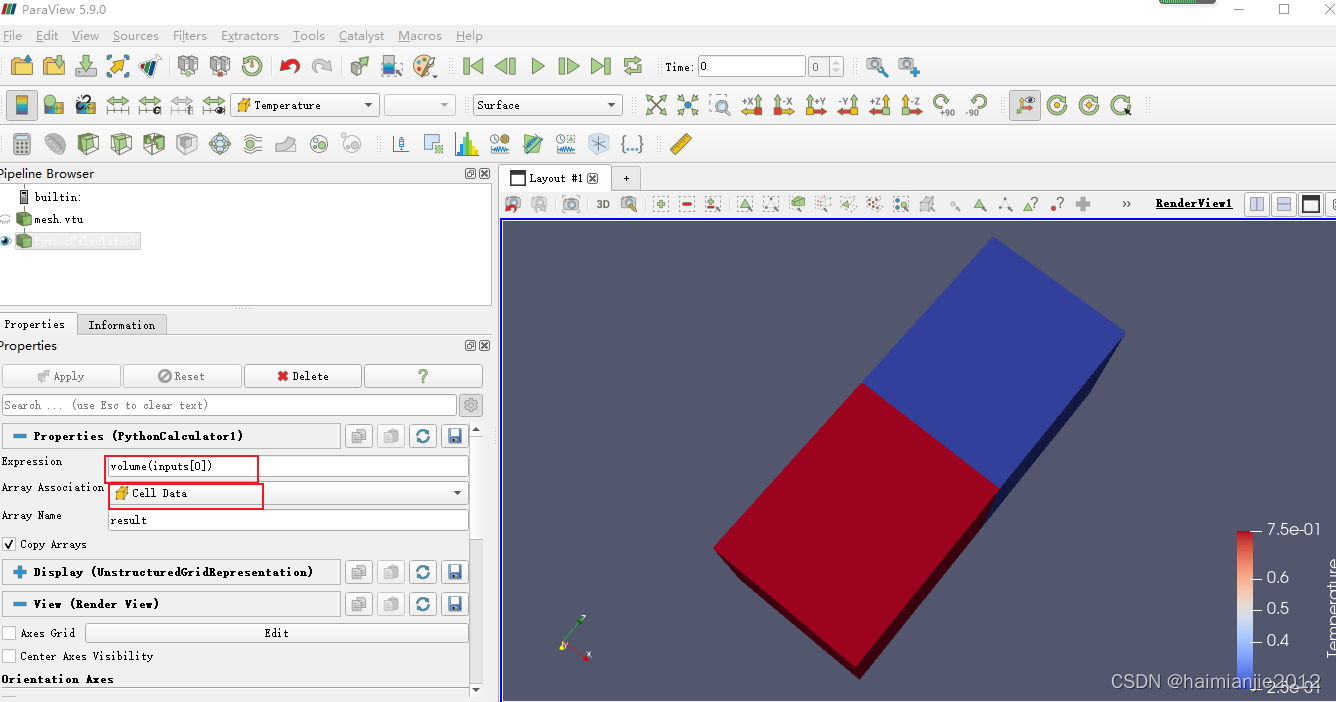Apply the Slice filter icon
The width and height of the screenshot is (1336, 702).
click(121, 144)
